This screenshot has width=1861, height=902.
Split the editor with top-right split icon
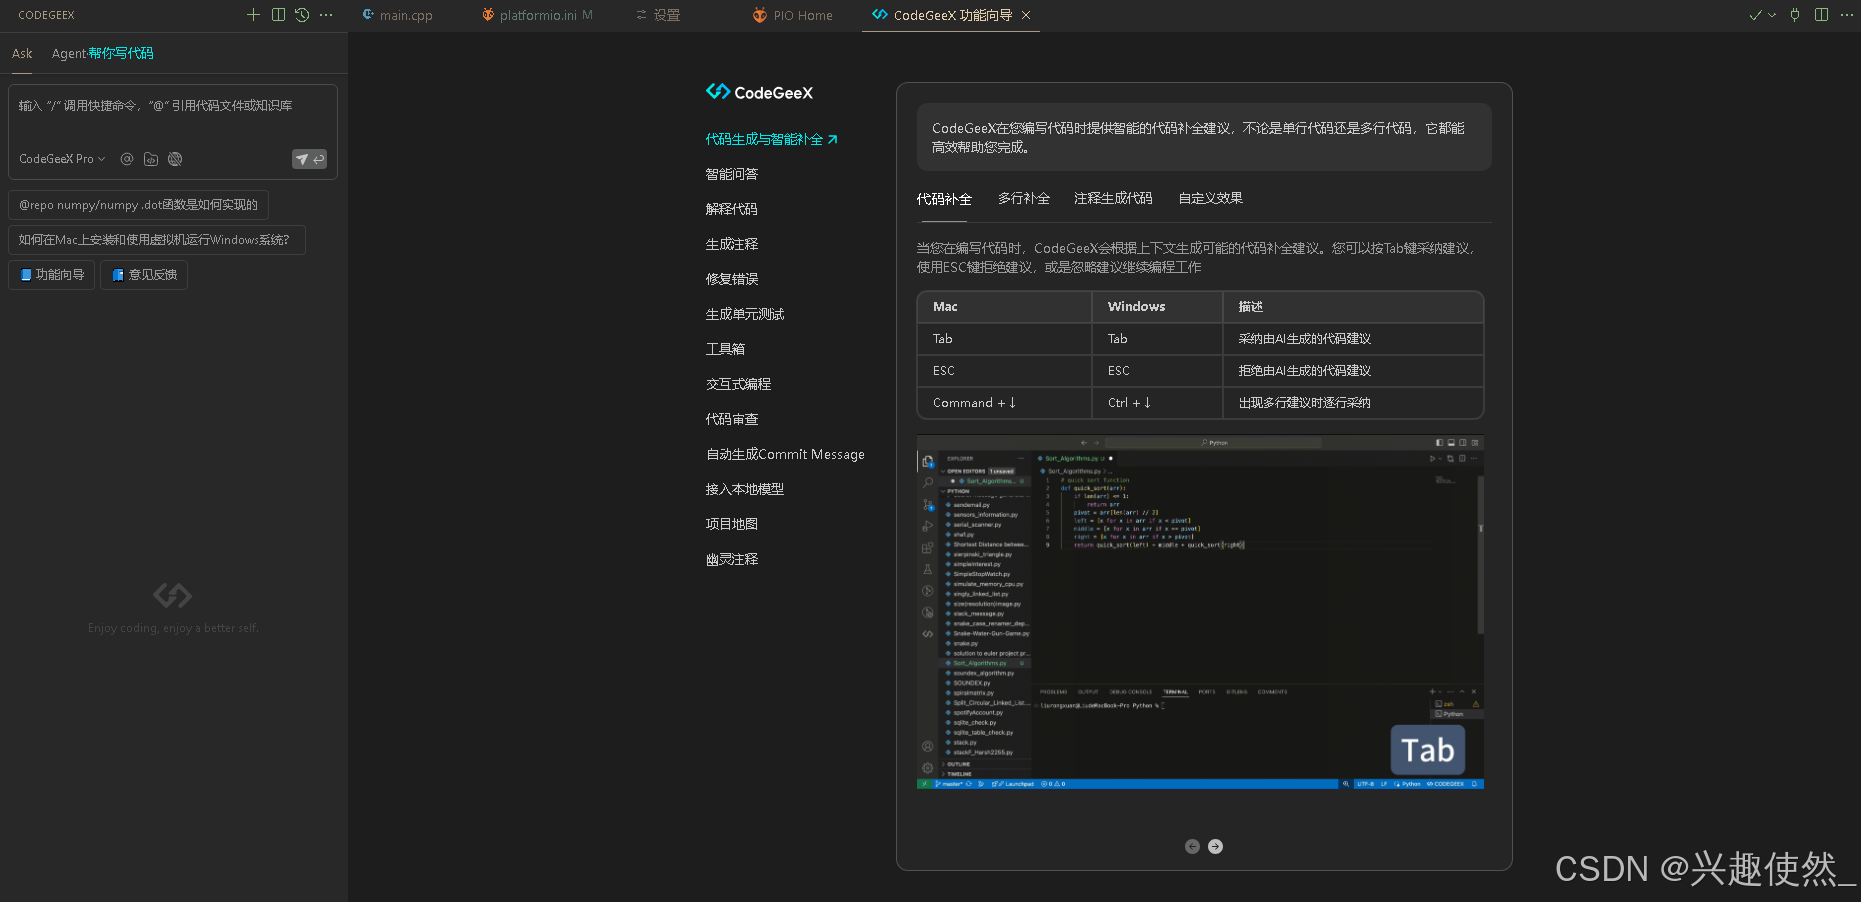click(x=1822, y=15)
